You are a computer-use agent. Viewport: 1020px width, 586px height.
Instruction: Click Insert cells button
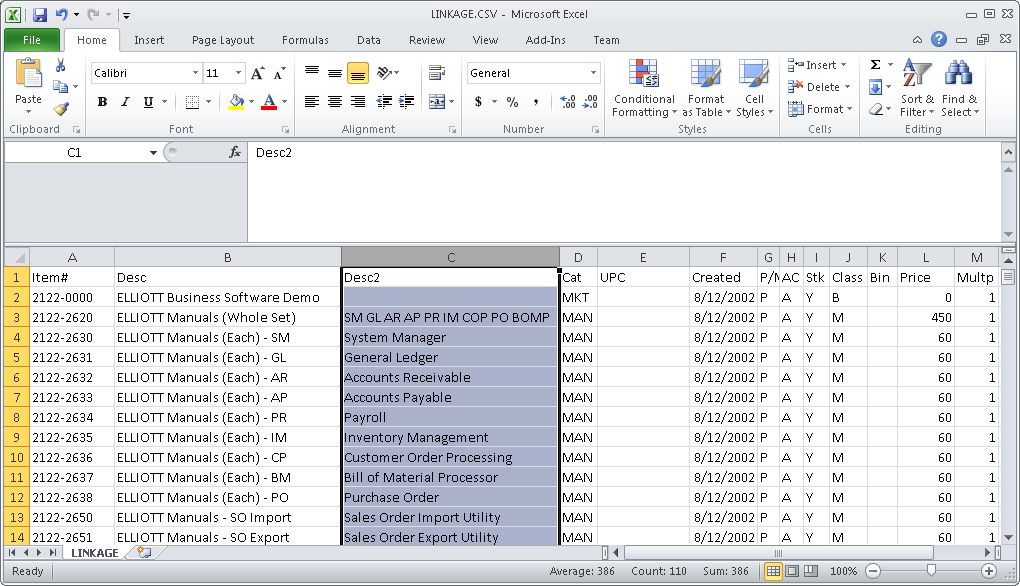(x=817, y=65)
